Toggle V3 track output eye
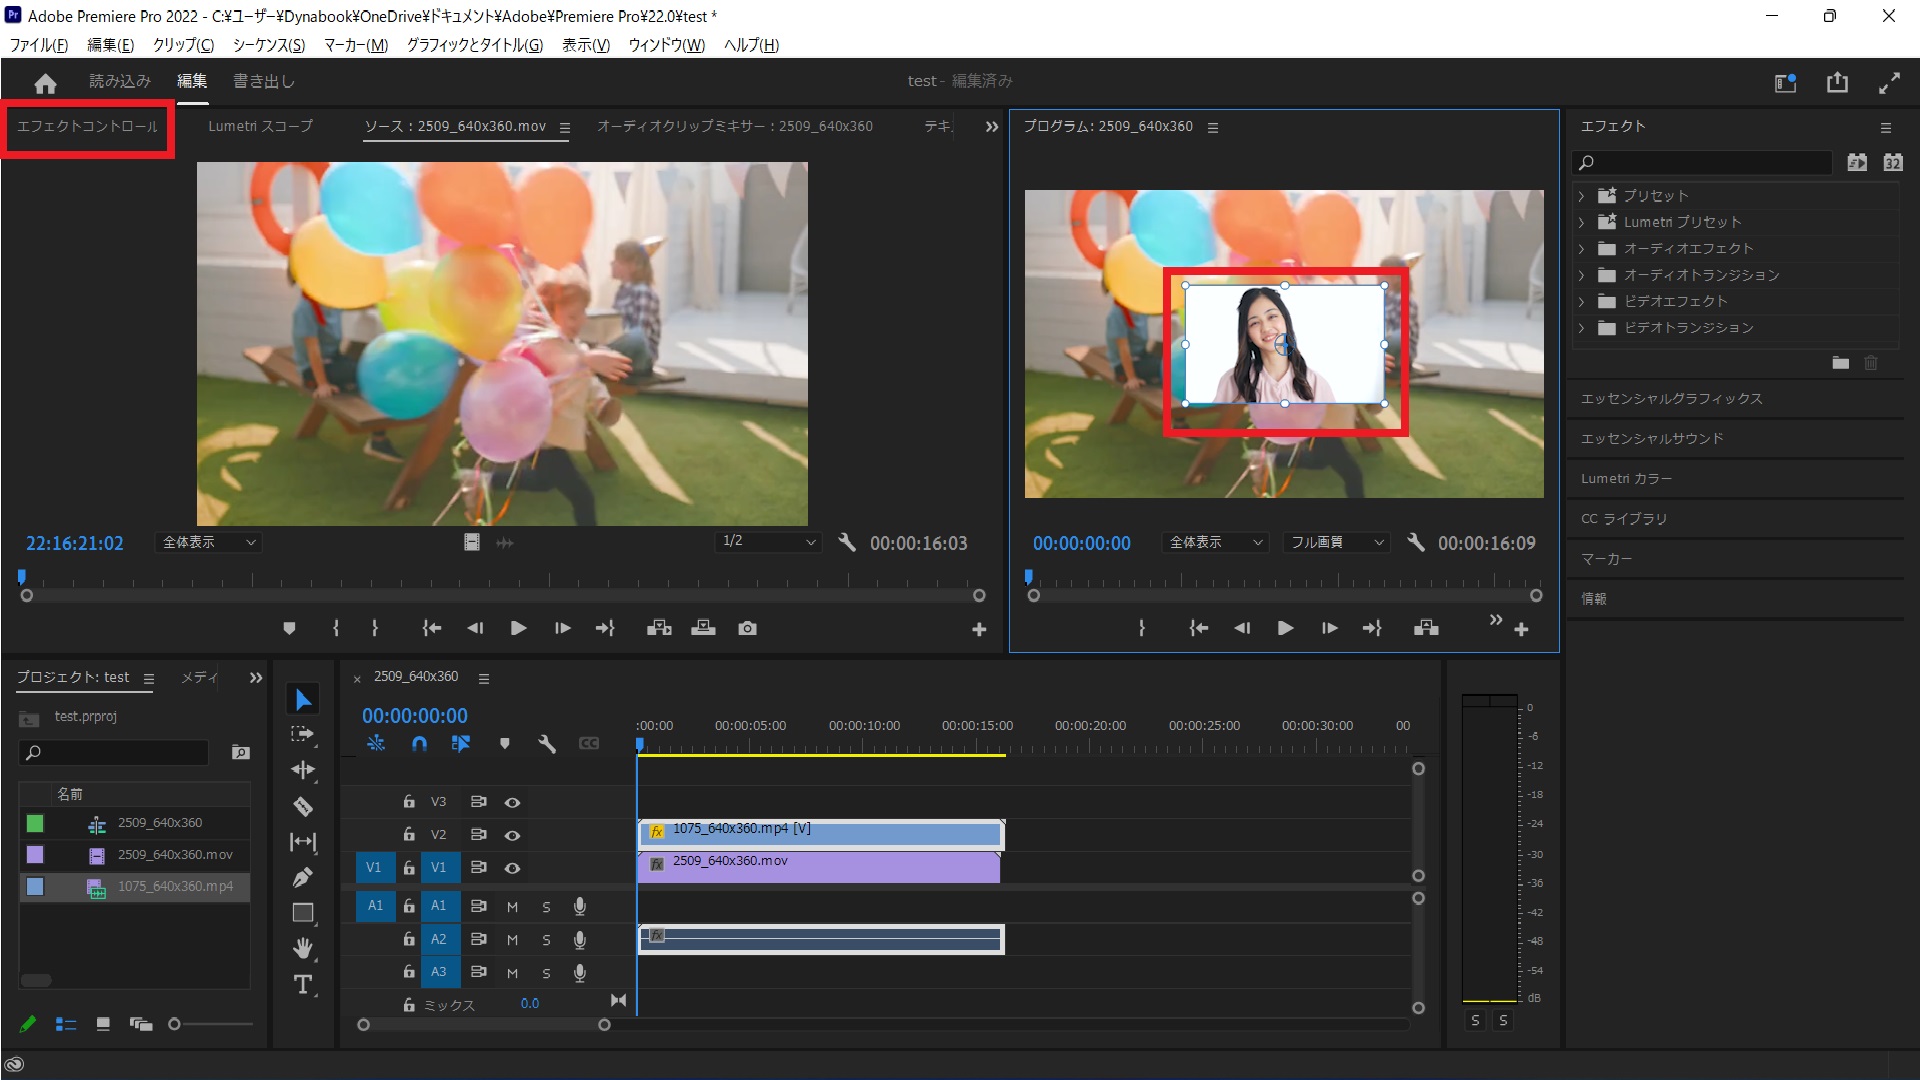Screen dimensions: 1920x1080 512,802
